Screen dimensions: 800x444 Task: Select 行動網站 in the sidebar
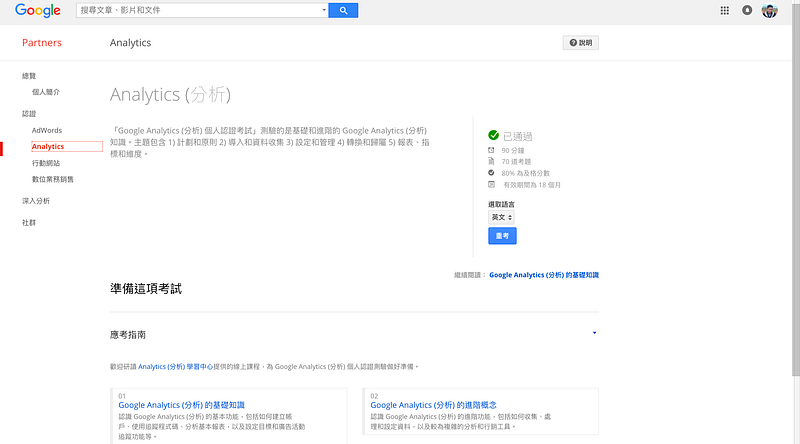[46, 163]
